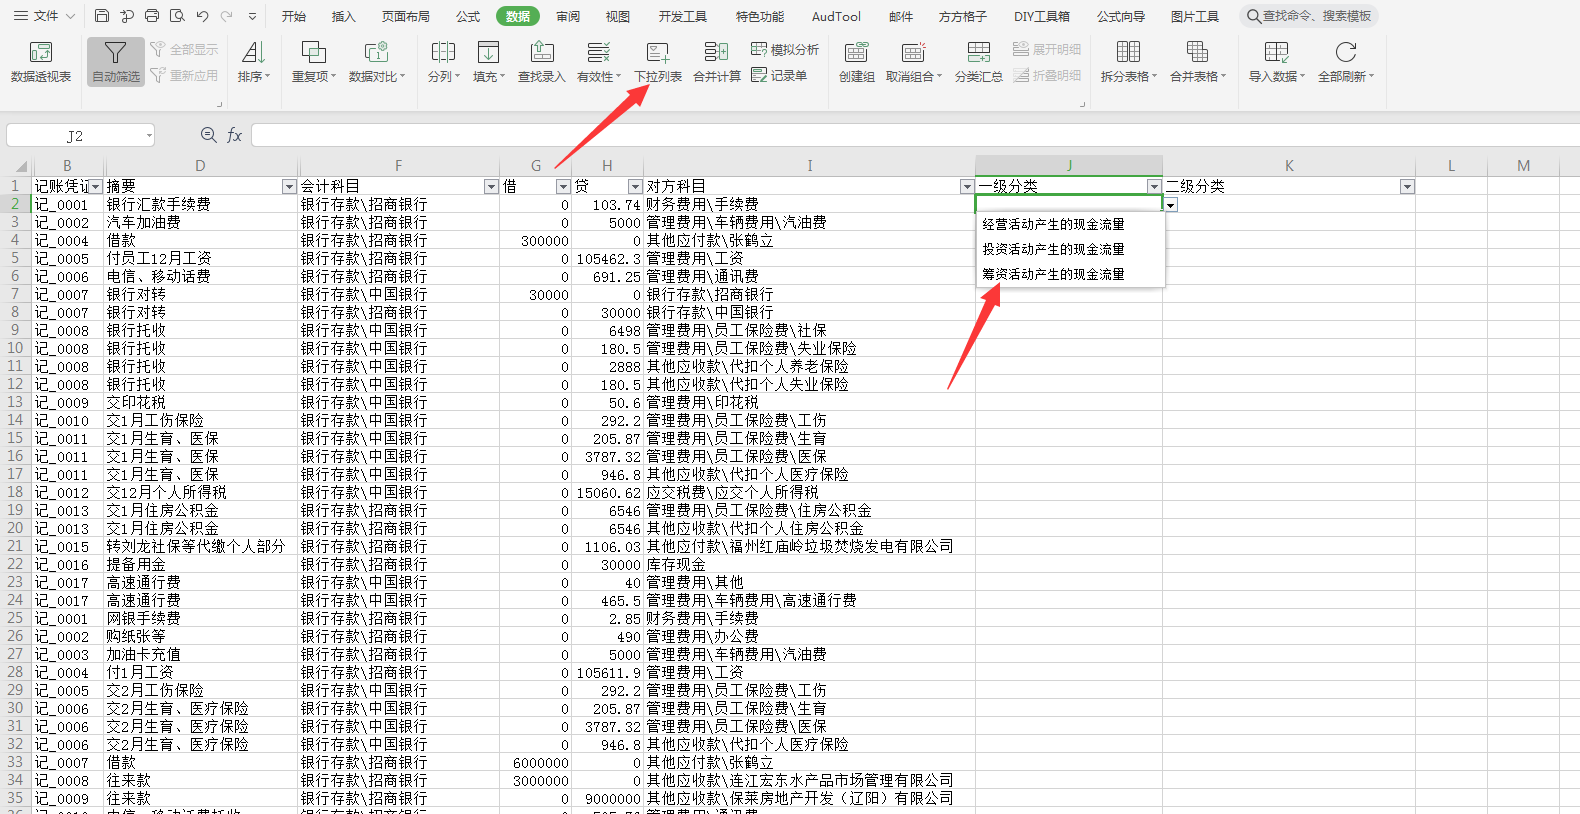The width and height of the screenshot is (1580, 814).
Task: Click the 记录单 record form button
Action: [779, 75]
